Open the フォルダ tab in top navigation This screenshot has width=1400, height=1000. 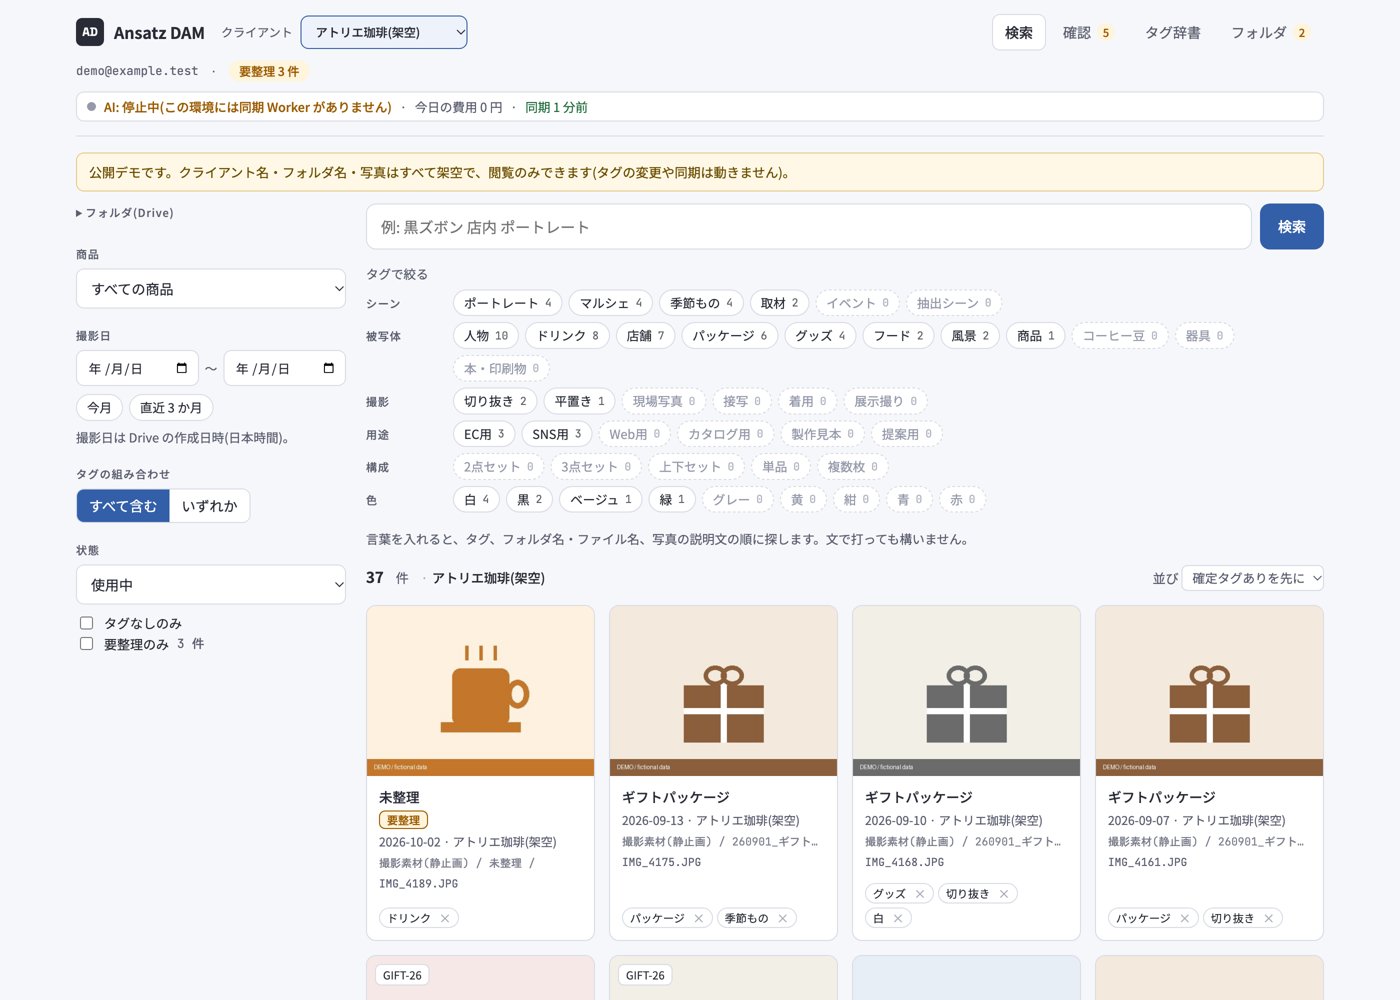(x=1270, y=33)
